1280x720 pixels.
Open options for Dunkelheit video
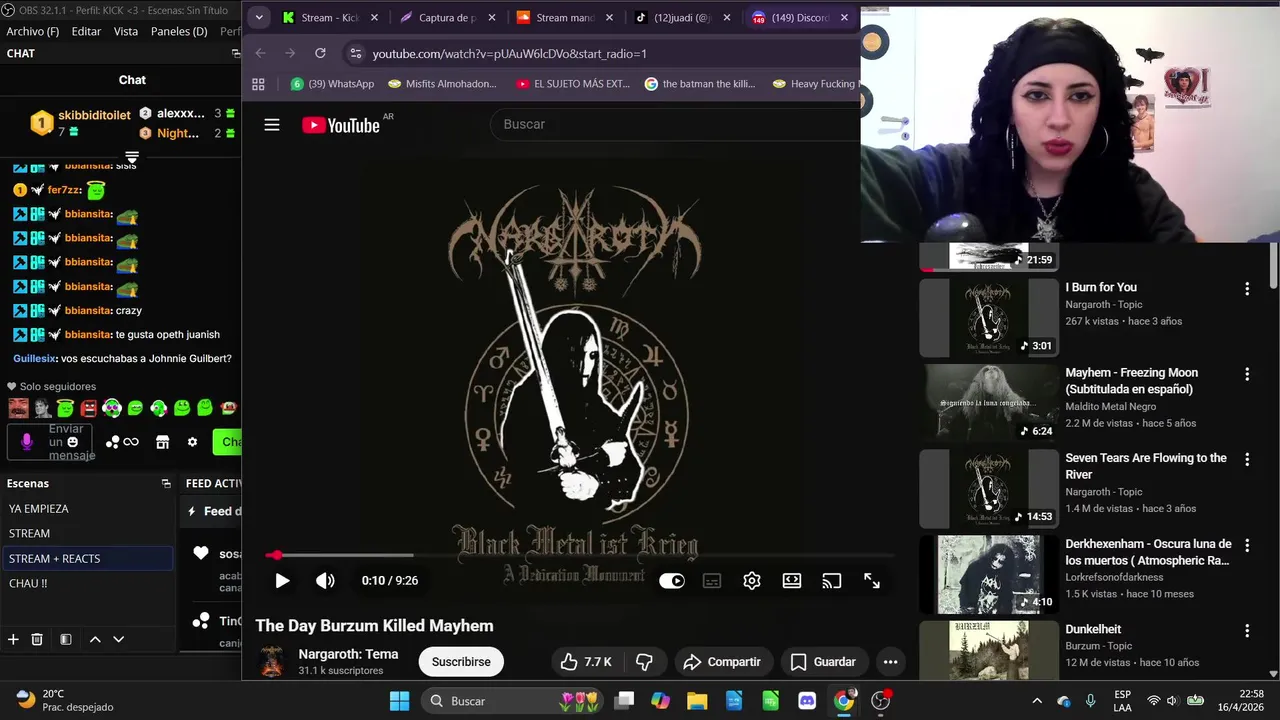click(x=1247, y=631)
